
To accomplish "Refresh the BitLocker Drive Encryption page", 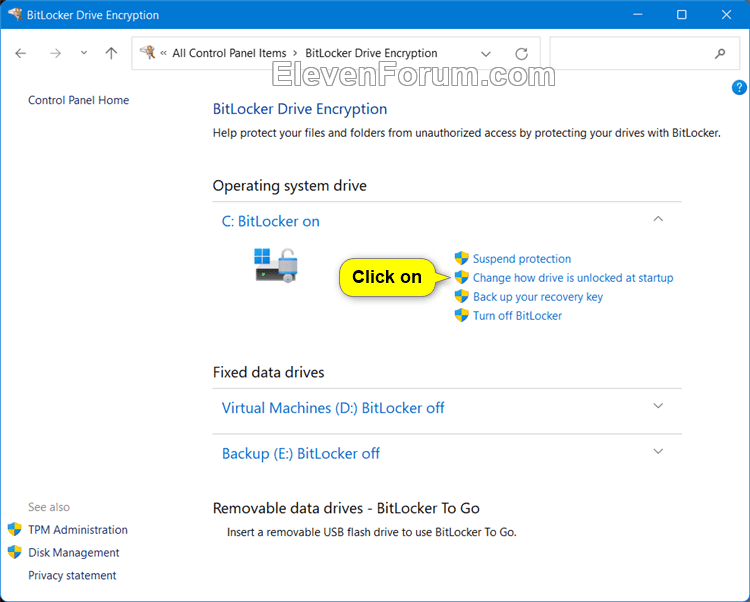I will (521, 54).
